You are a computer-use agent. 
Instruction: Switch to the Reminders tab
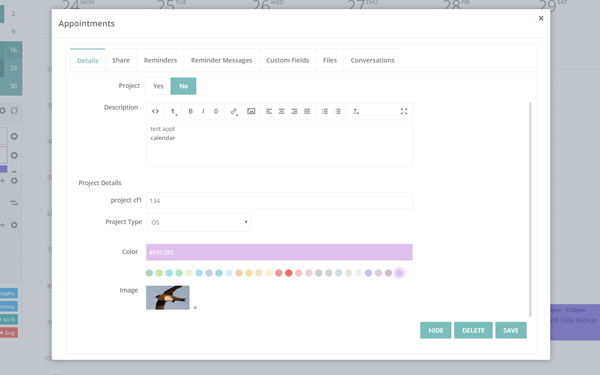(160, 60)
